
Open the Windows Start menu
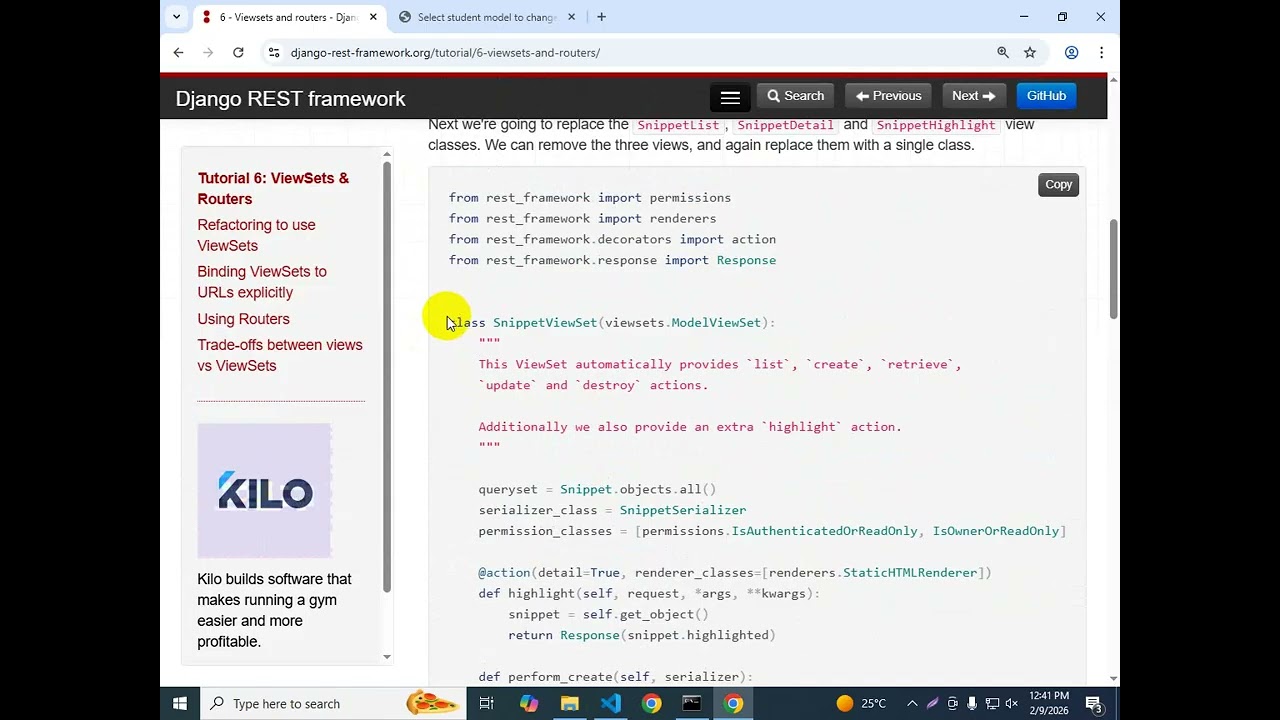click(180, 703)
